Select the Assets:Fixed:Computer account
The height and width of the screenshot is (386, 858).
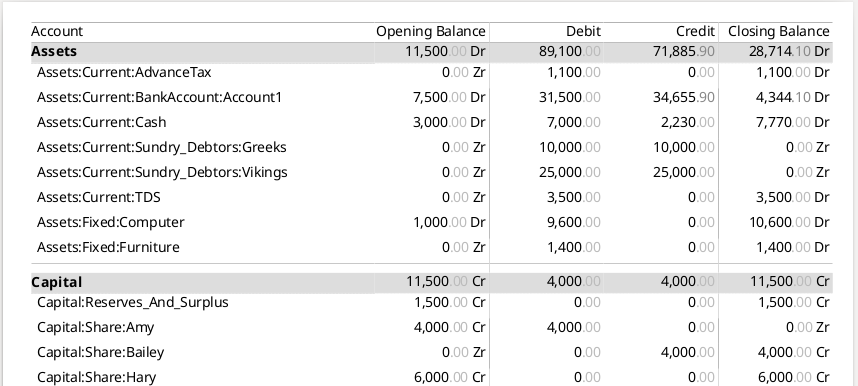pos(432,222)
